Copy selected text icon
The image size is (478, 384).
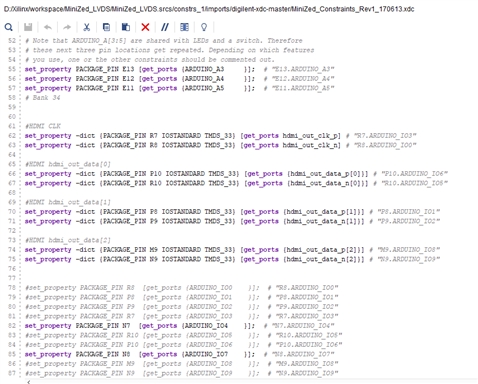pos(106,27)
